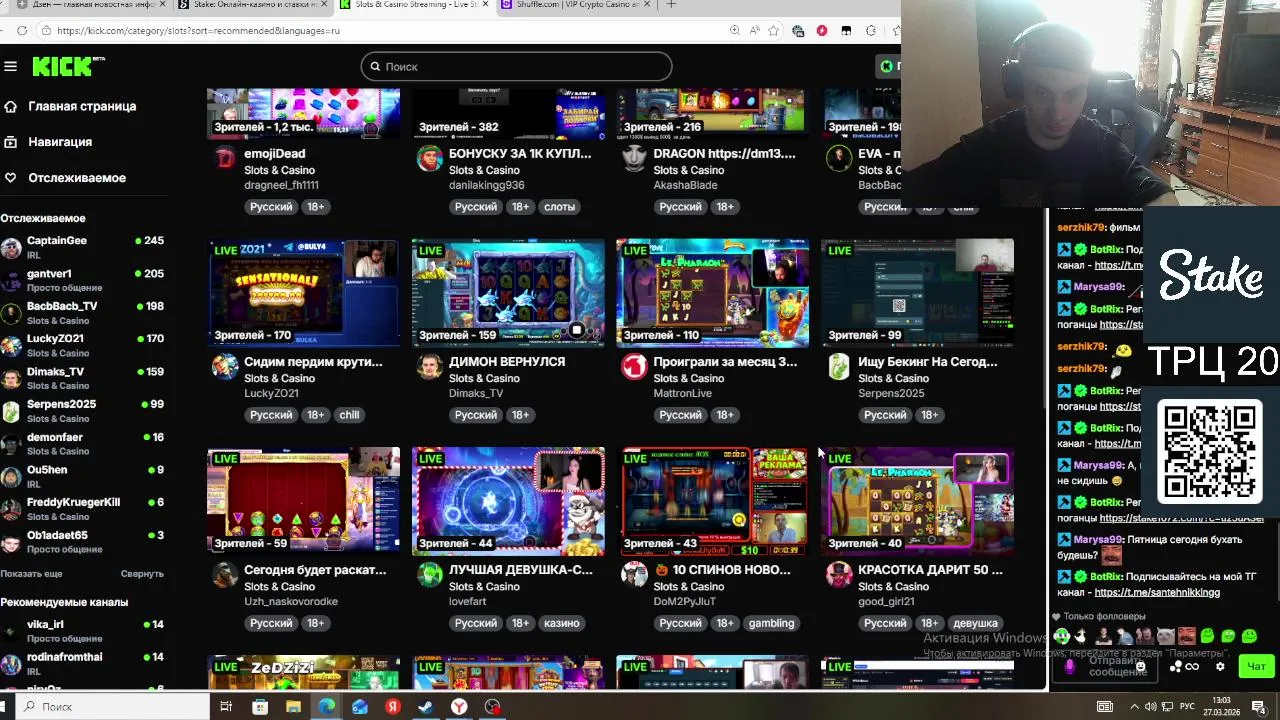Open volume control in system tray

point(1150,707)
